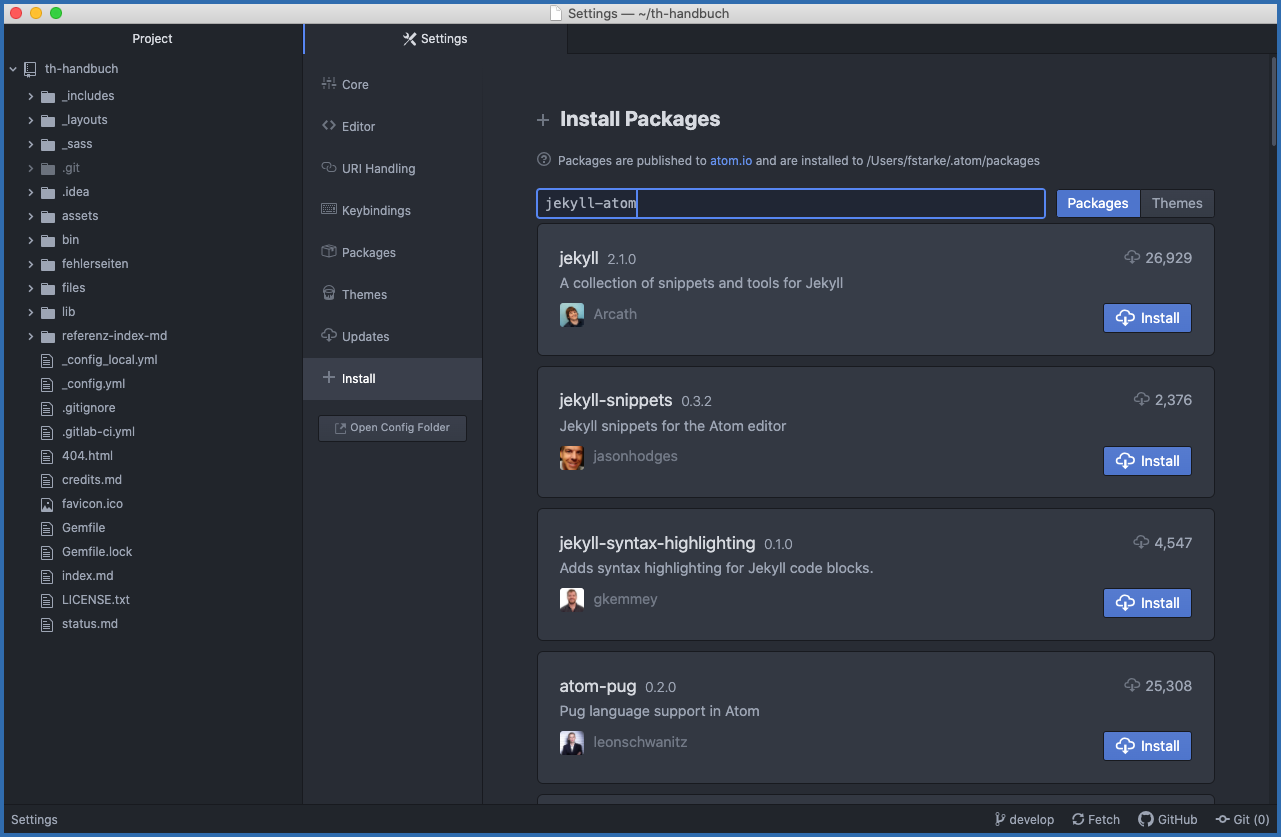Expand the assets folder chevron
The width and height of the screenshot is (1281, 837).
pos(31,216)
